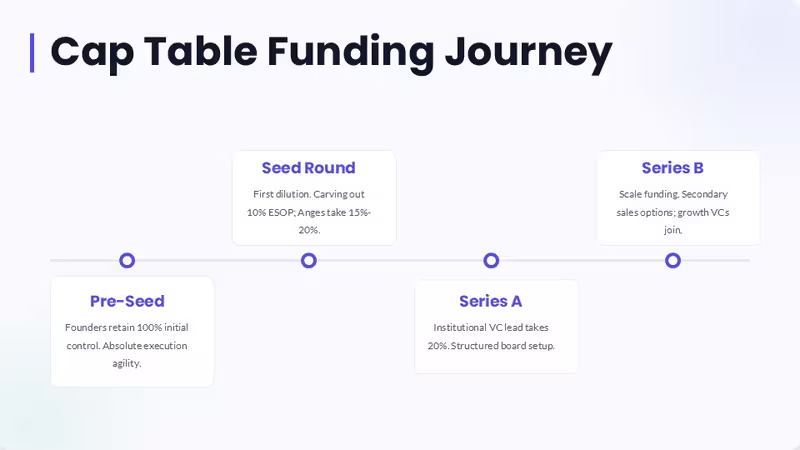Select the Series B heading text
800x450 pixels.
[x=672, y=168]
